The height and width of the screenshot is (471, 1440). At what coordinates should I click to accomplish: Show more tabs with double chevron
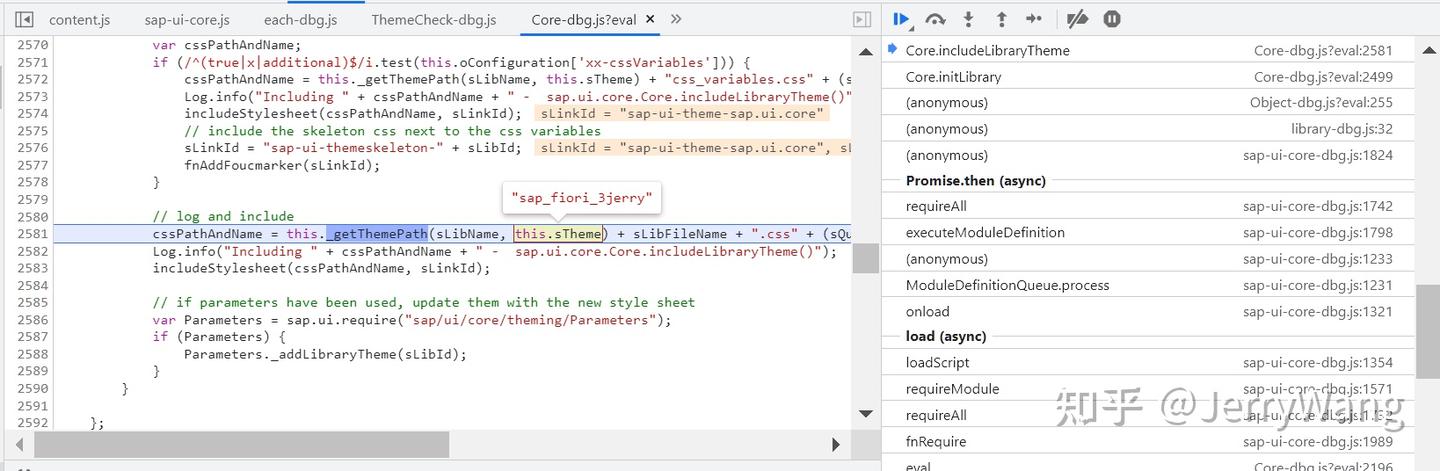coord(676,19)
